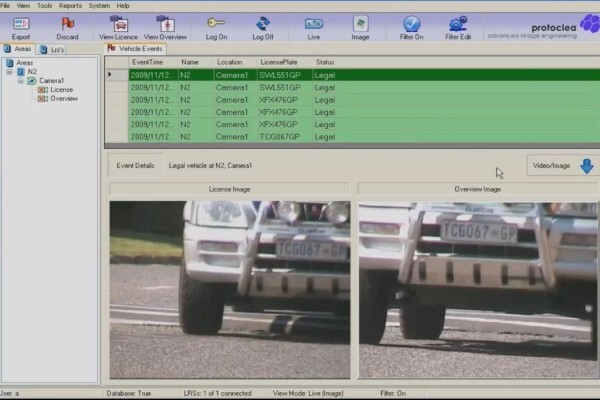The height and width of the screenshot is (400, 600).
Task: Open View Licence camera icon
Action: click(119, 23)
